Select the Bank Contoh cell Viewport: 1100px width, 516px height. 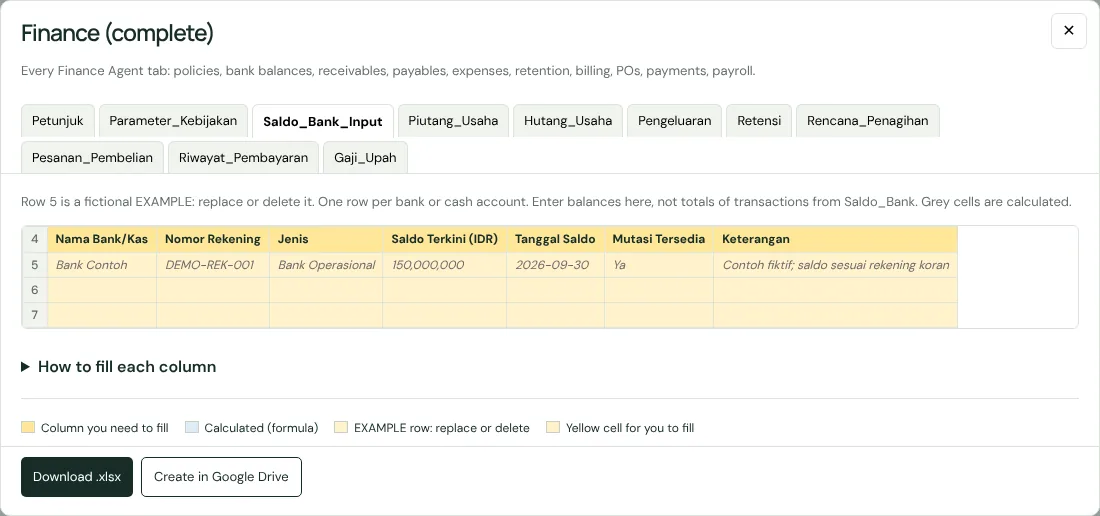tap(102, 265)
